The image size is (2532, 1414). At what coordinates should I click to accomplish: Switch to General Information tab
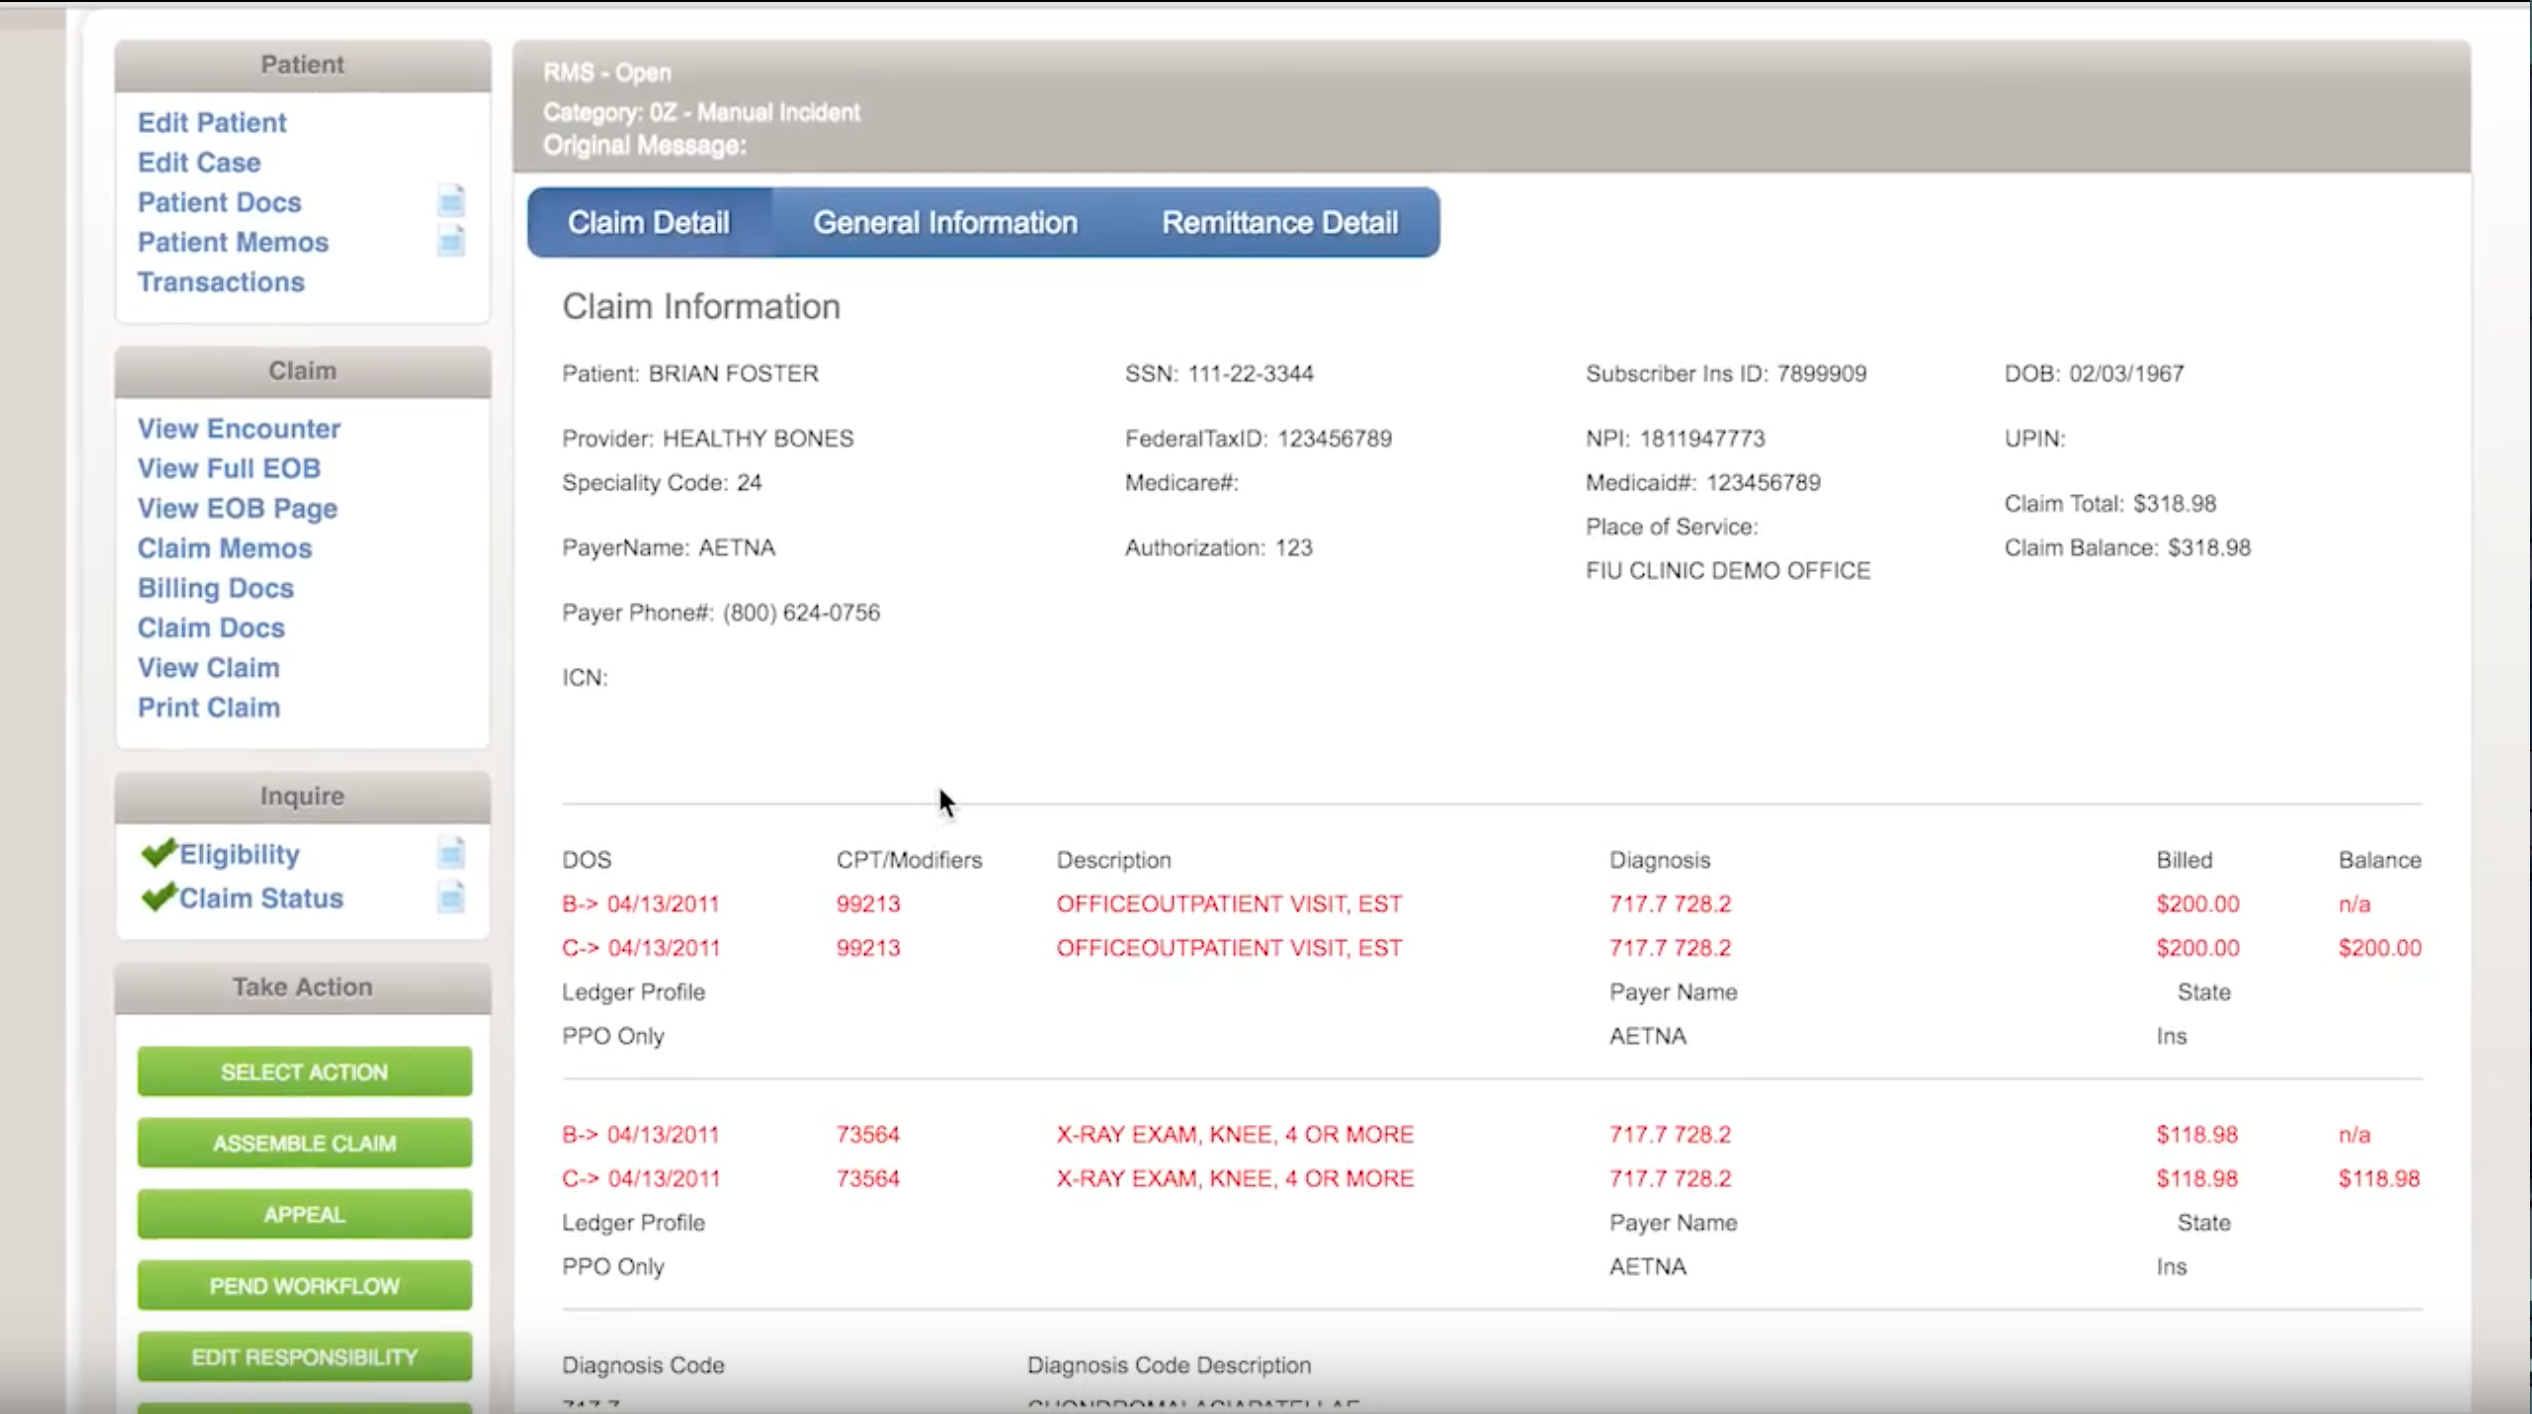click(944, 222)
